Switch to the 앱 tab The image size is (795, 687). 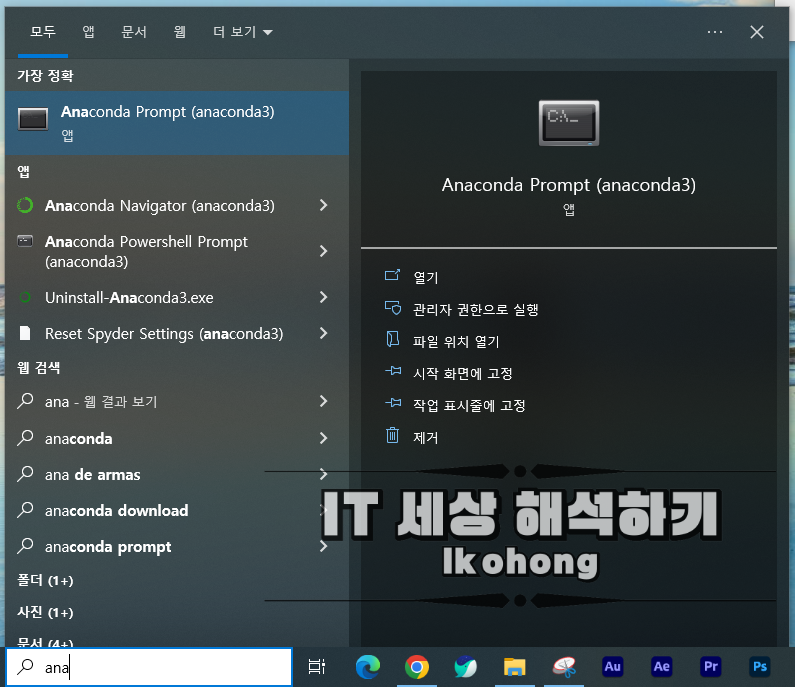click(88, 32)
